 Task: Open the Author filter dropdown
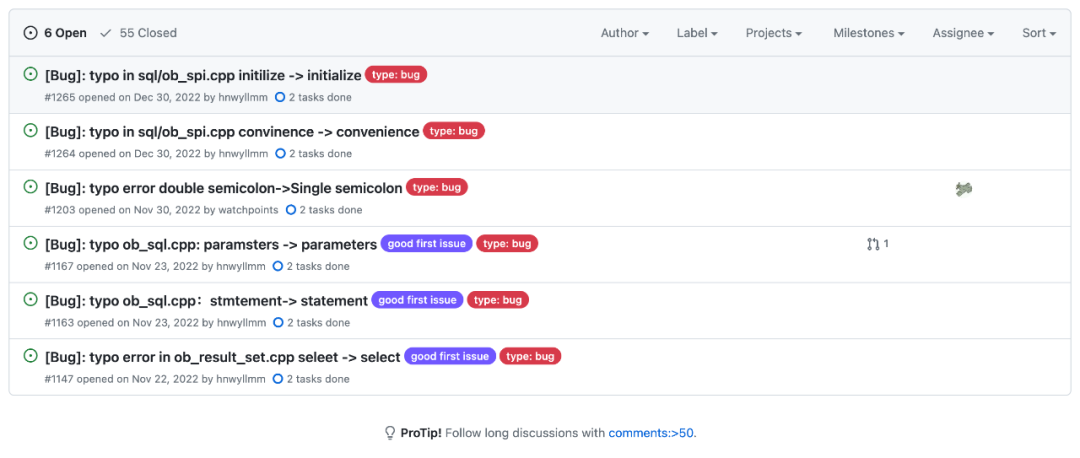(624, 33)
